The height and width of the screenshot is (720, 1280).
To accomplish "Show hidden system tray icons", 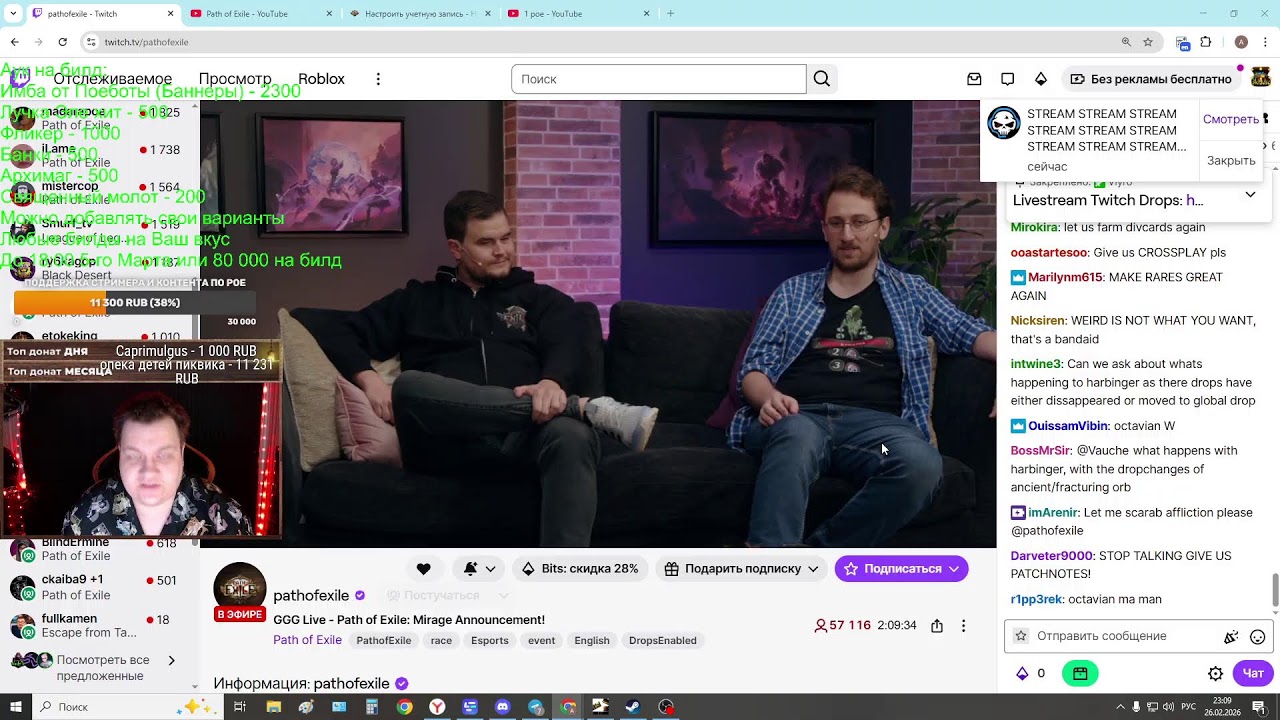I will pyautogui.click(x=1120, y=707).
